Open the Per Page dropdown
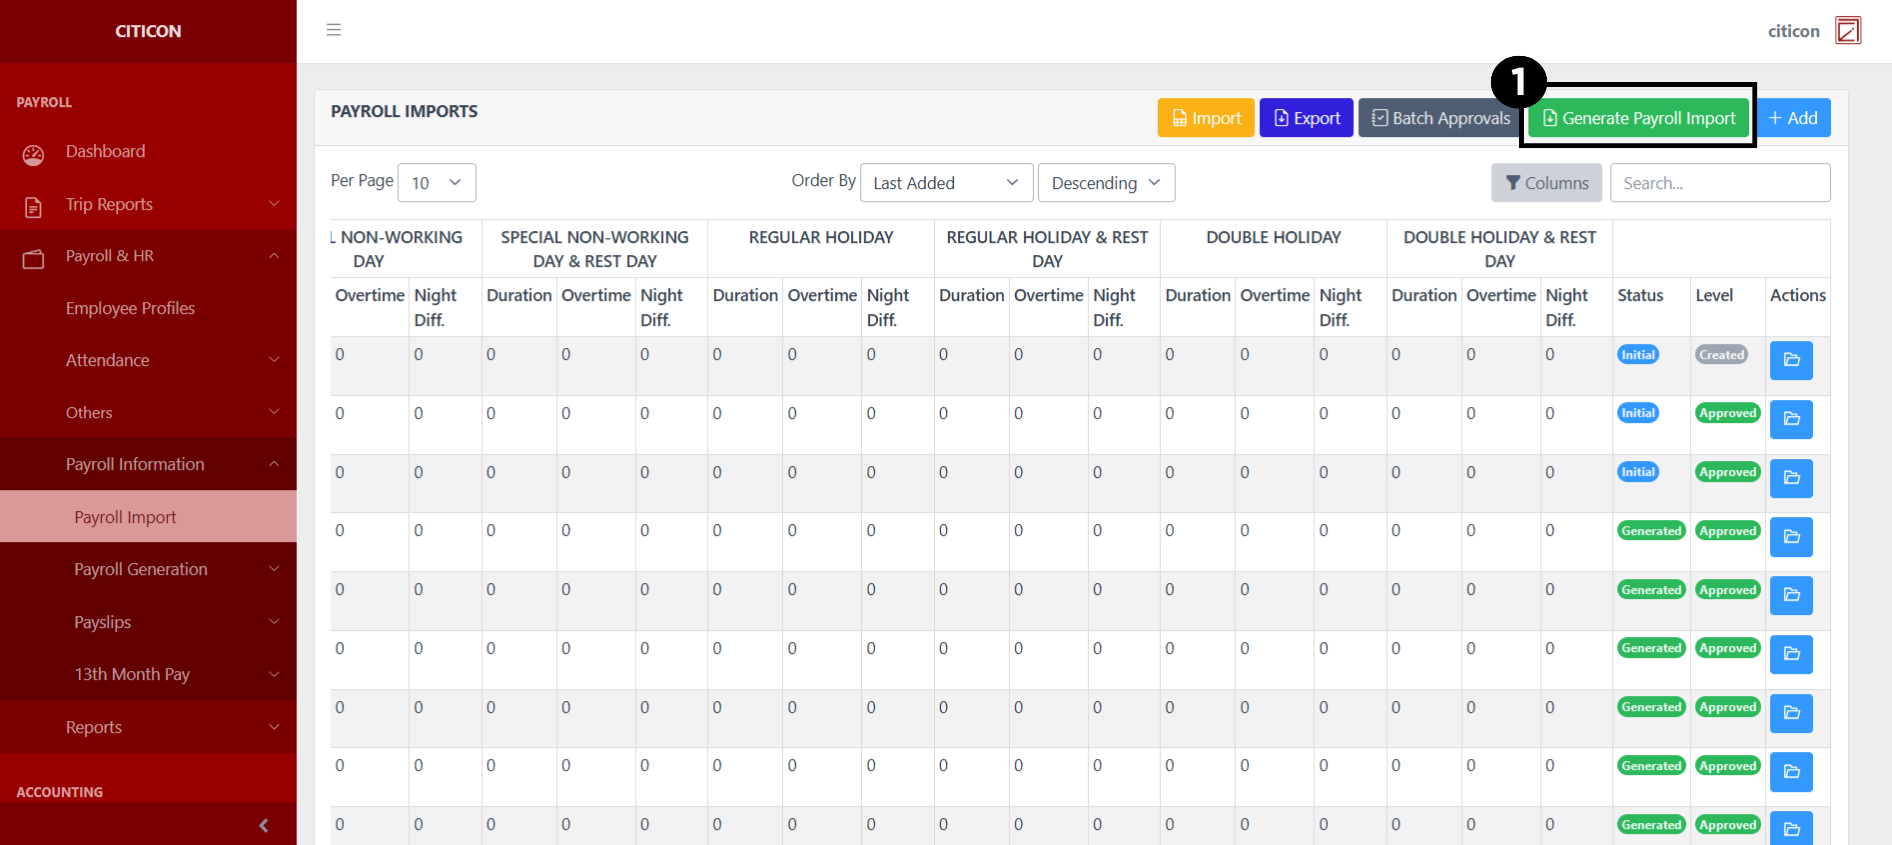Image resolution: width=1892 pixels, height=845 pixels. (x=436, y=183)
